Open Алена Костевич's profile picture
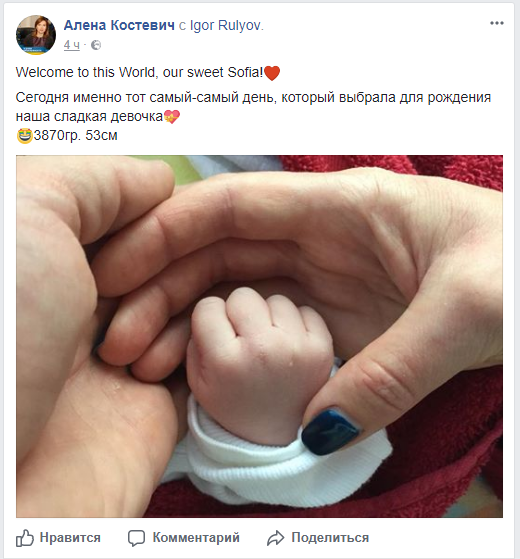This screenshot has height=559, width=520. [36, 35]
